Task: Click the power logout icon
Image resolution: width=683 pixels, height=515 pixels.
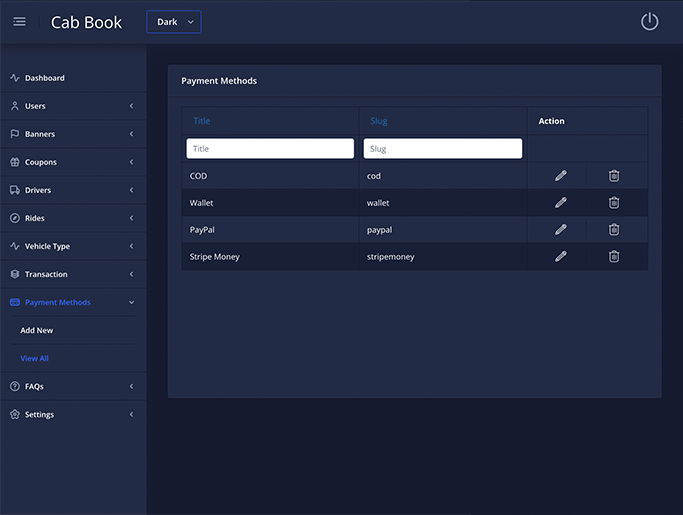Action: coord(649,22)
